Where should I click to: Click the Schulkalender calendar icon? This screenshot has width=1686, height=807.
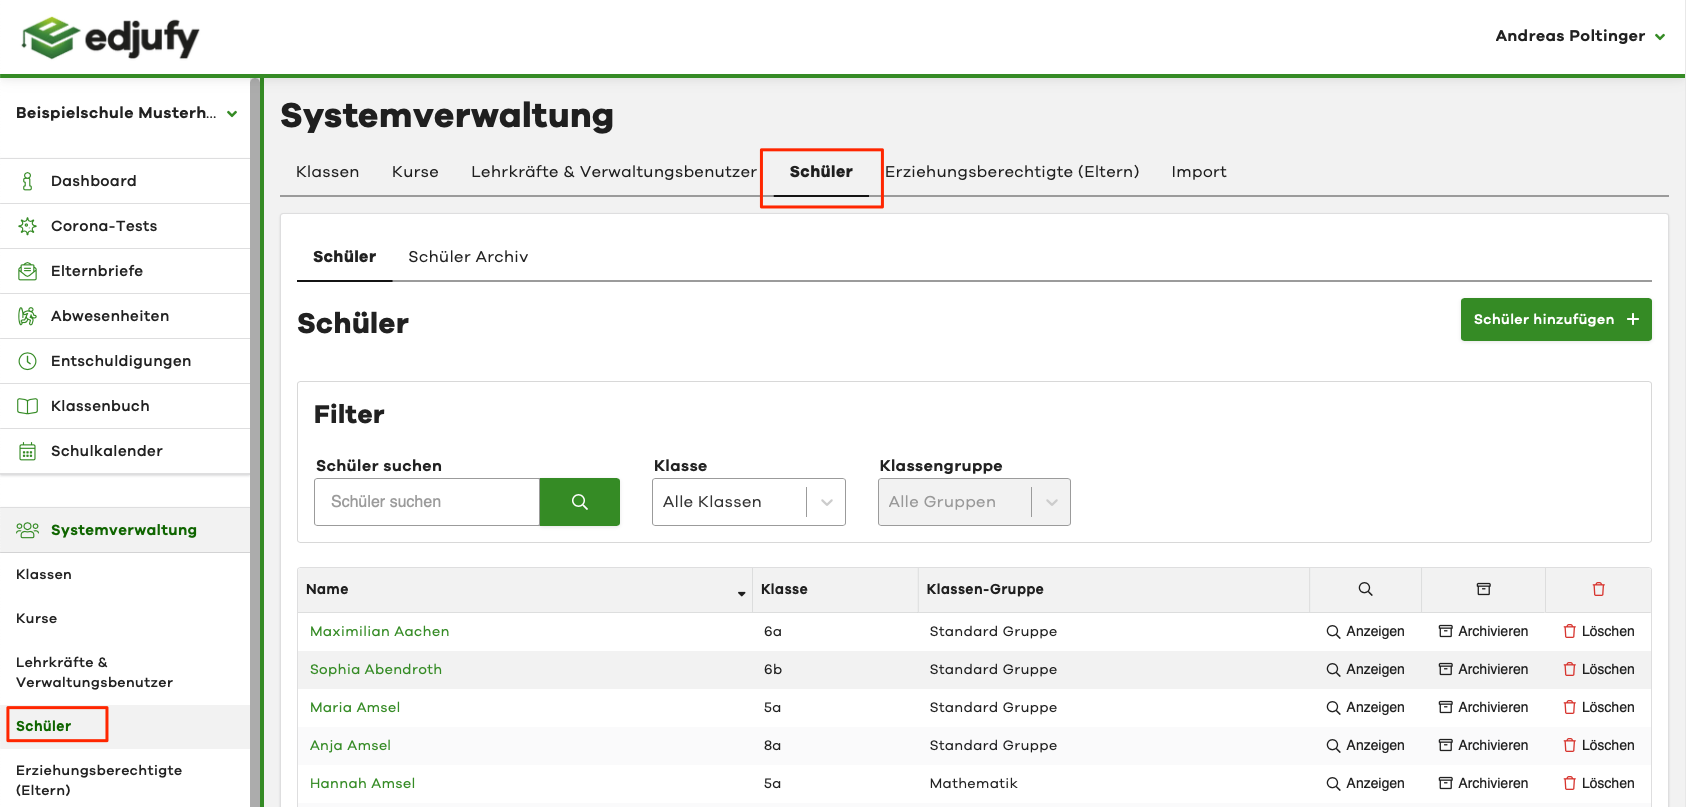pyautogui.click(x=27, y=451)
